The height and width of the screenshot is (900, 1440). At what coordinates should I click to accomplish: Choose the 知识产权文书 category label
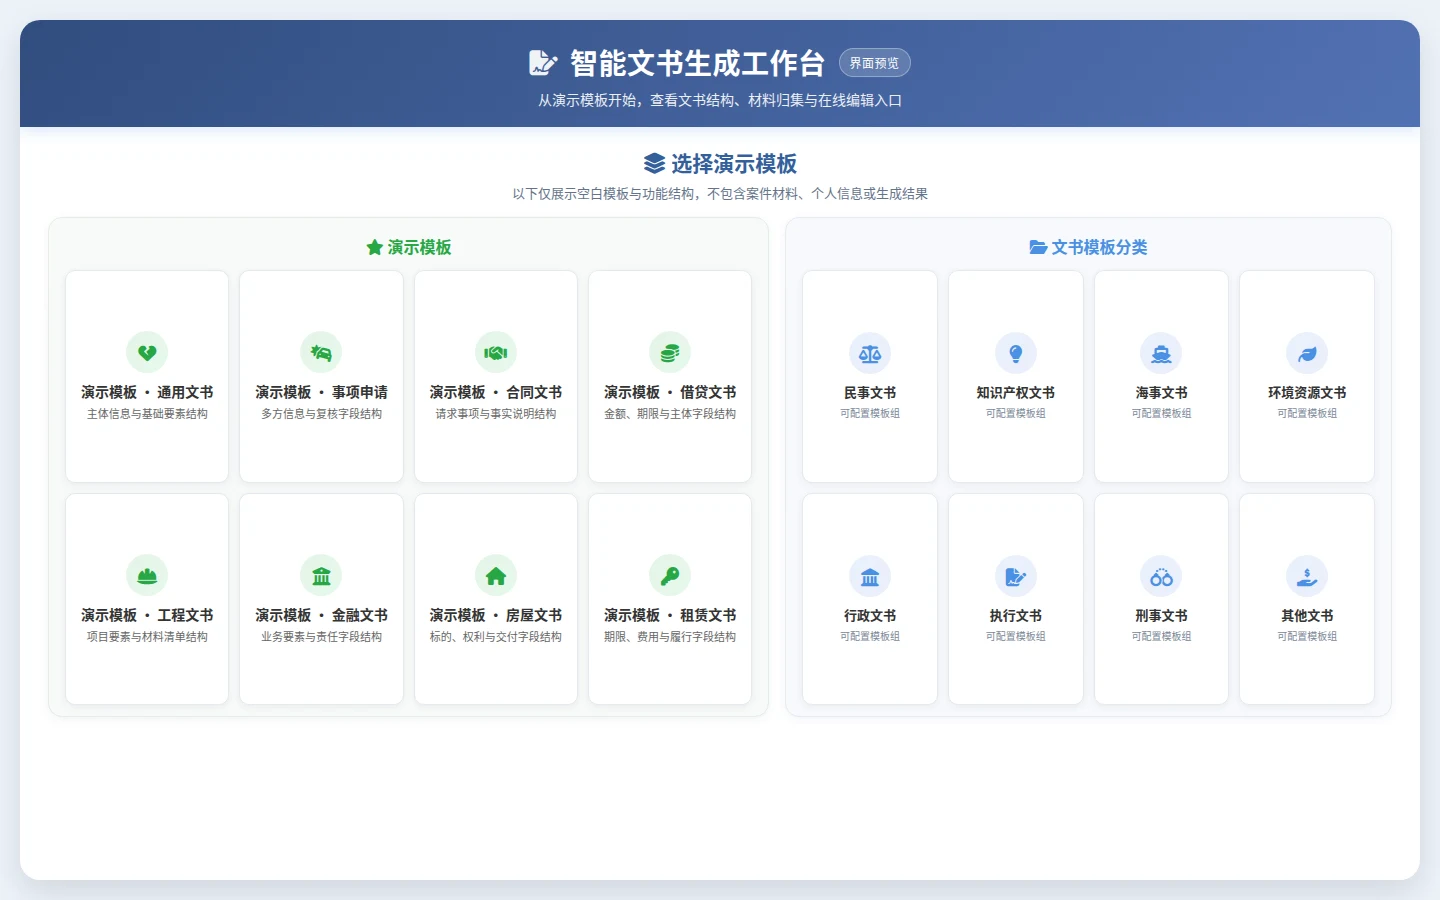pyautogui.click(x=1016, y=393)
